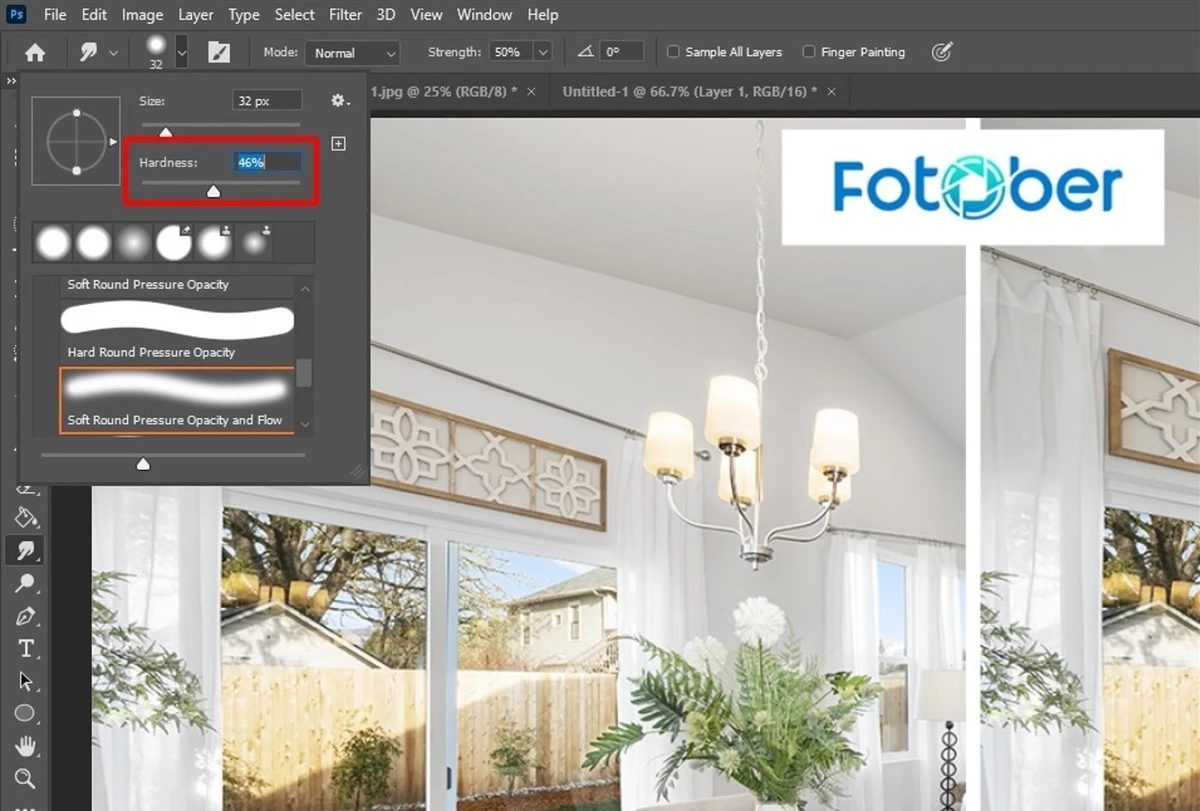The image size is (1200, 811).
Task: Switch to the Untitled-1 document tab
Action: (x=689, y=91)
